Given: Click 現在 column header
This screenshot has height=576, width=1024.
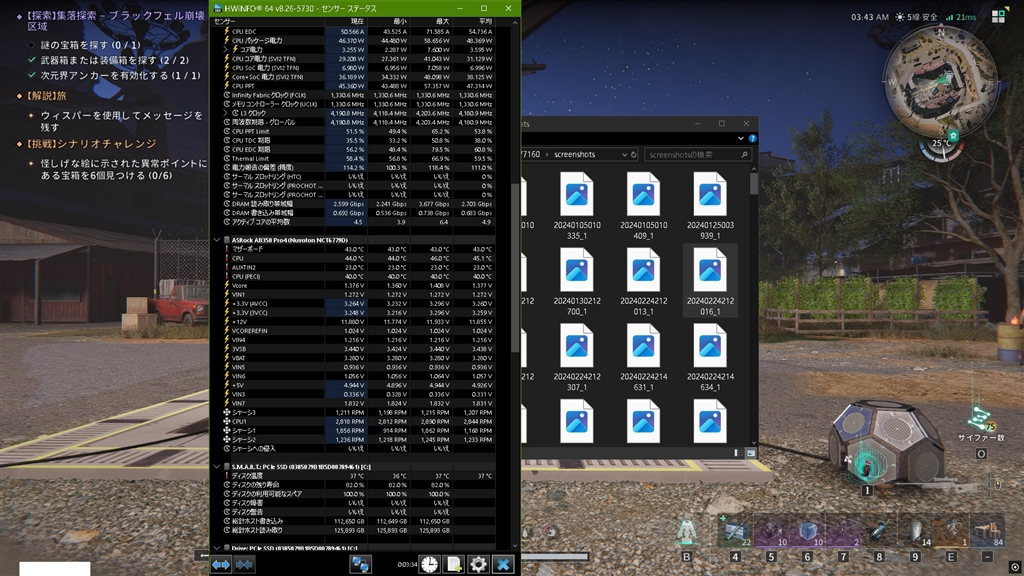Looking at the screenshot, I should [x=345, y=22].
